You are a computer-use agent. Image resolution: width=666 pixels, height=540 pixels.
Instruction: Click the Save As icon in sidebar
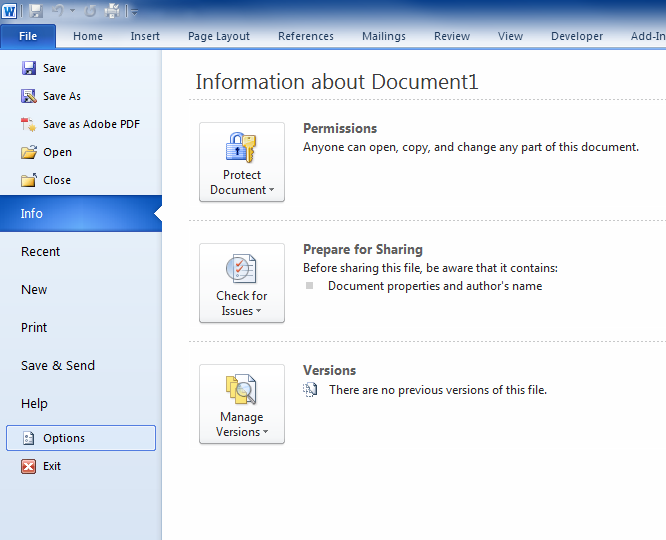[29, 96]
